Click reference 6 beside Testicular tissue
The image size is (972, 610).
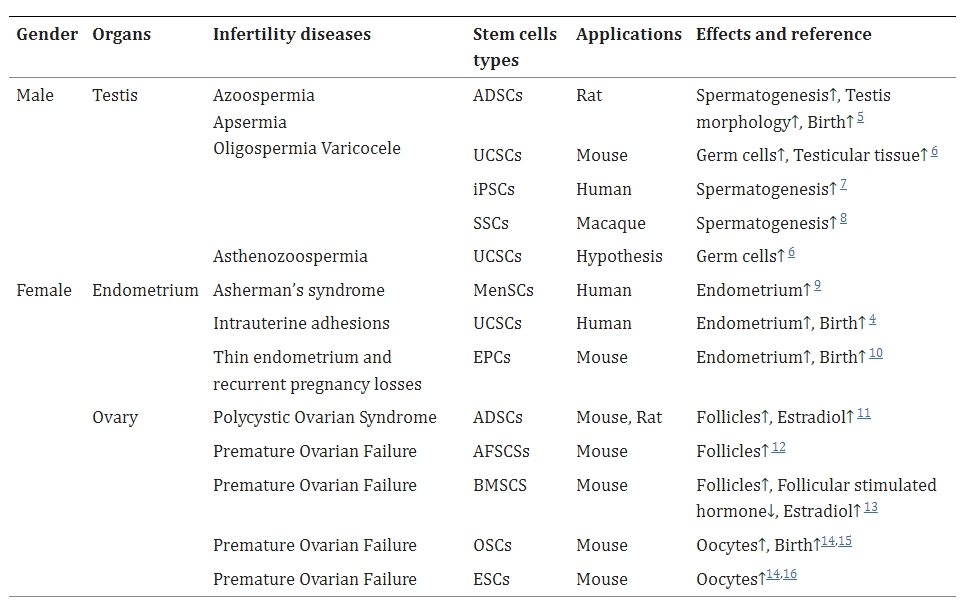(934, 151)
